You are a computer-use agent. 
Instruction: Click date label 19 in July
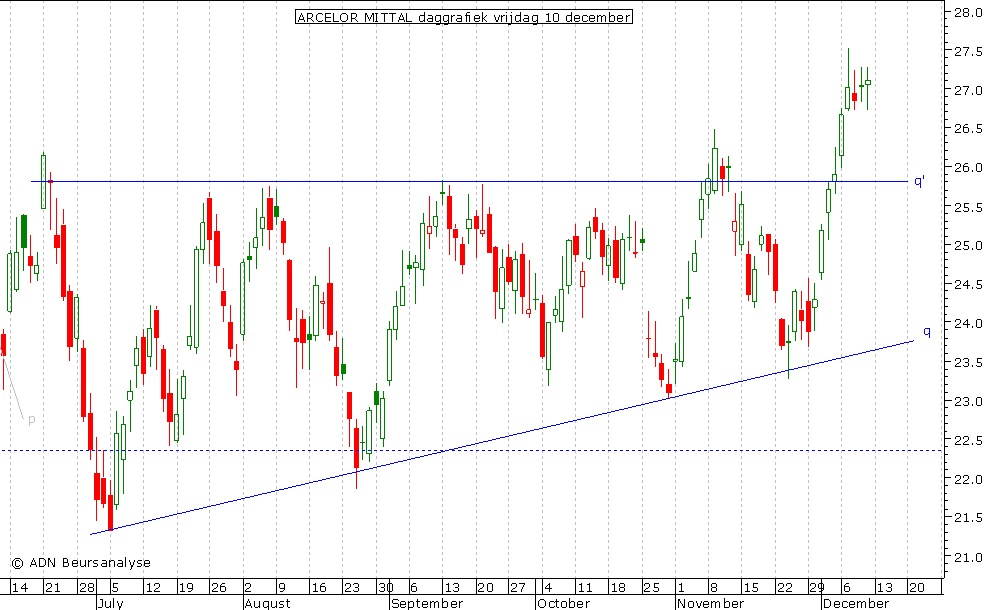click(x=186, y=587)
